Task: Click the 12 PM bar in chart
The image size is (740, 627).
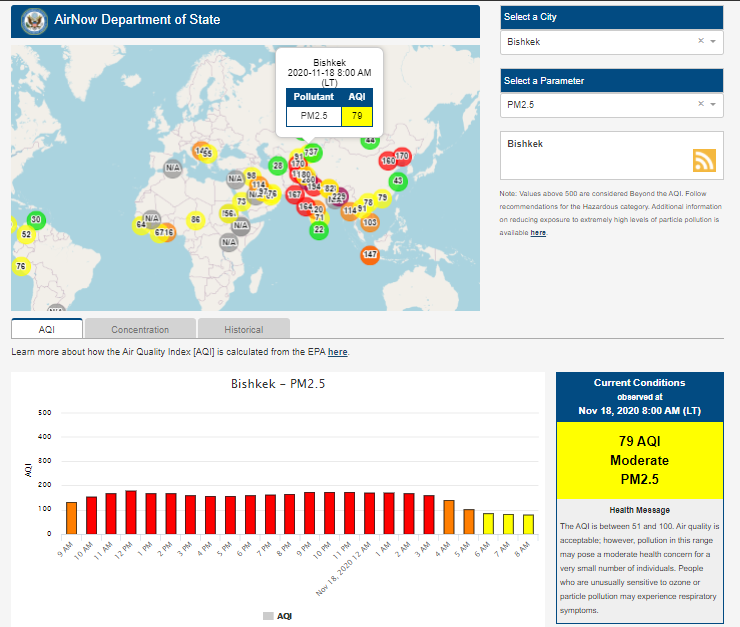Action: point(131,512)
